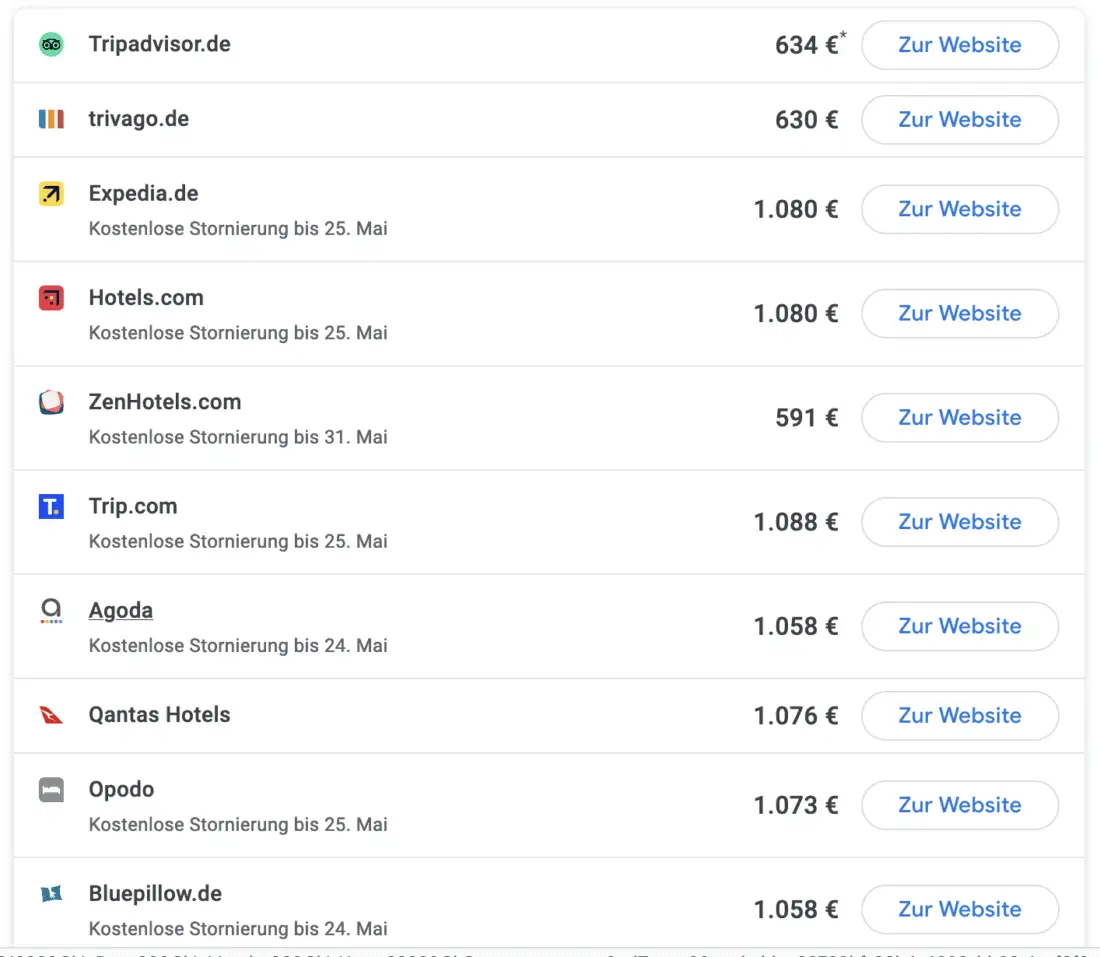The height and width of the screenshot is (957, 1100).
Task: Click the trivago colored bars logo
Action: 51,119
